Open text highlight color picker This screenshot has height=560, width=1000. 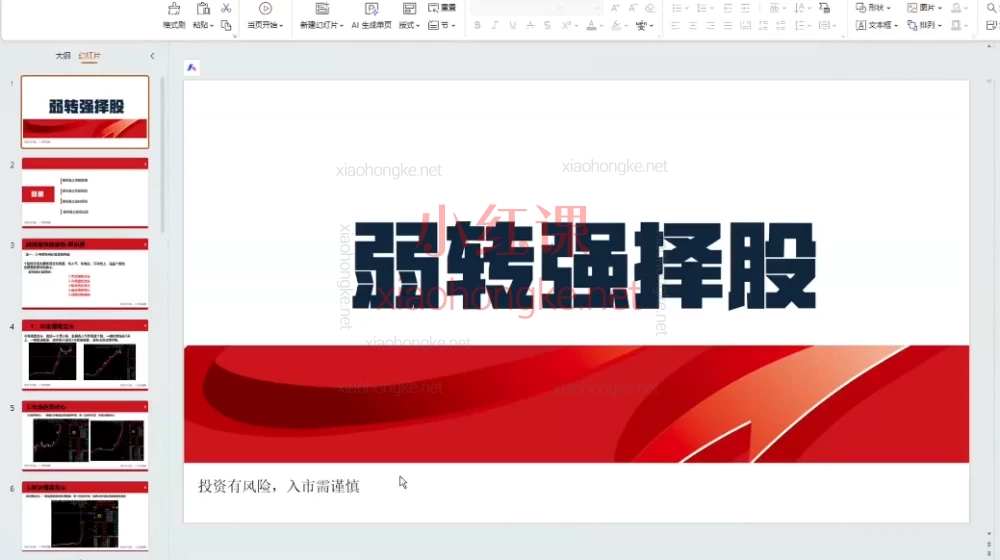[x=619, y=26]
